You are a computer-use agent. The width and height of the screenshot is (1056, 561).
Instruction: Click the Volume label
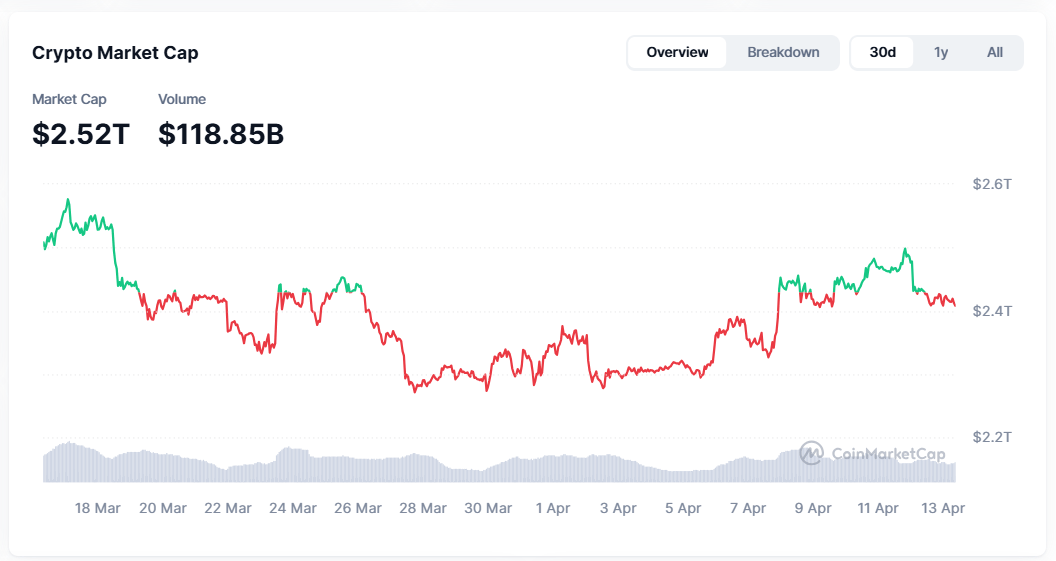click(182, 99)
